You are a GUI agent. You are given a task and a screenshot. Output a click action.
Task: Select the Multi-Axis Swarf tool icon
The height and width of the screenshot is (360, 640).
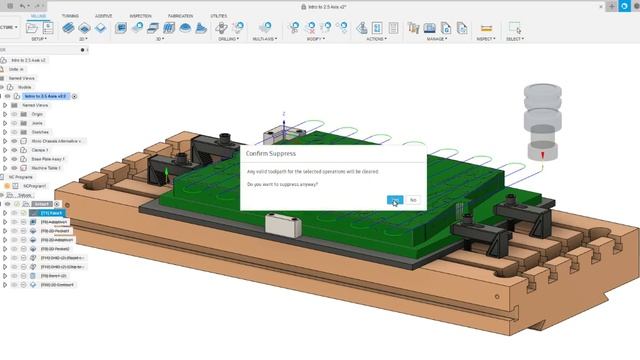tap(265, 28)
